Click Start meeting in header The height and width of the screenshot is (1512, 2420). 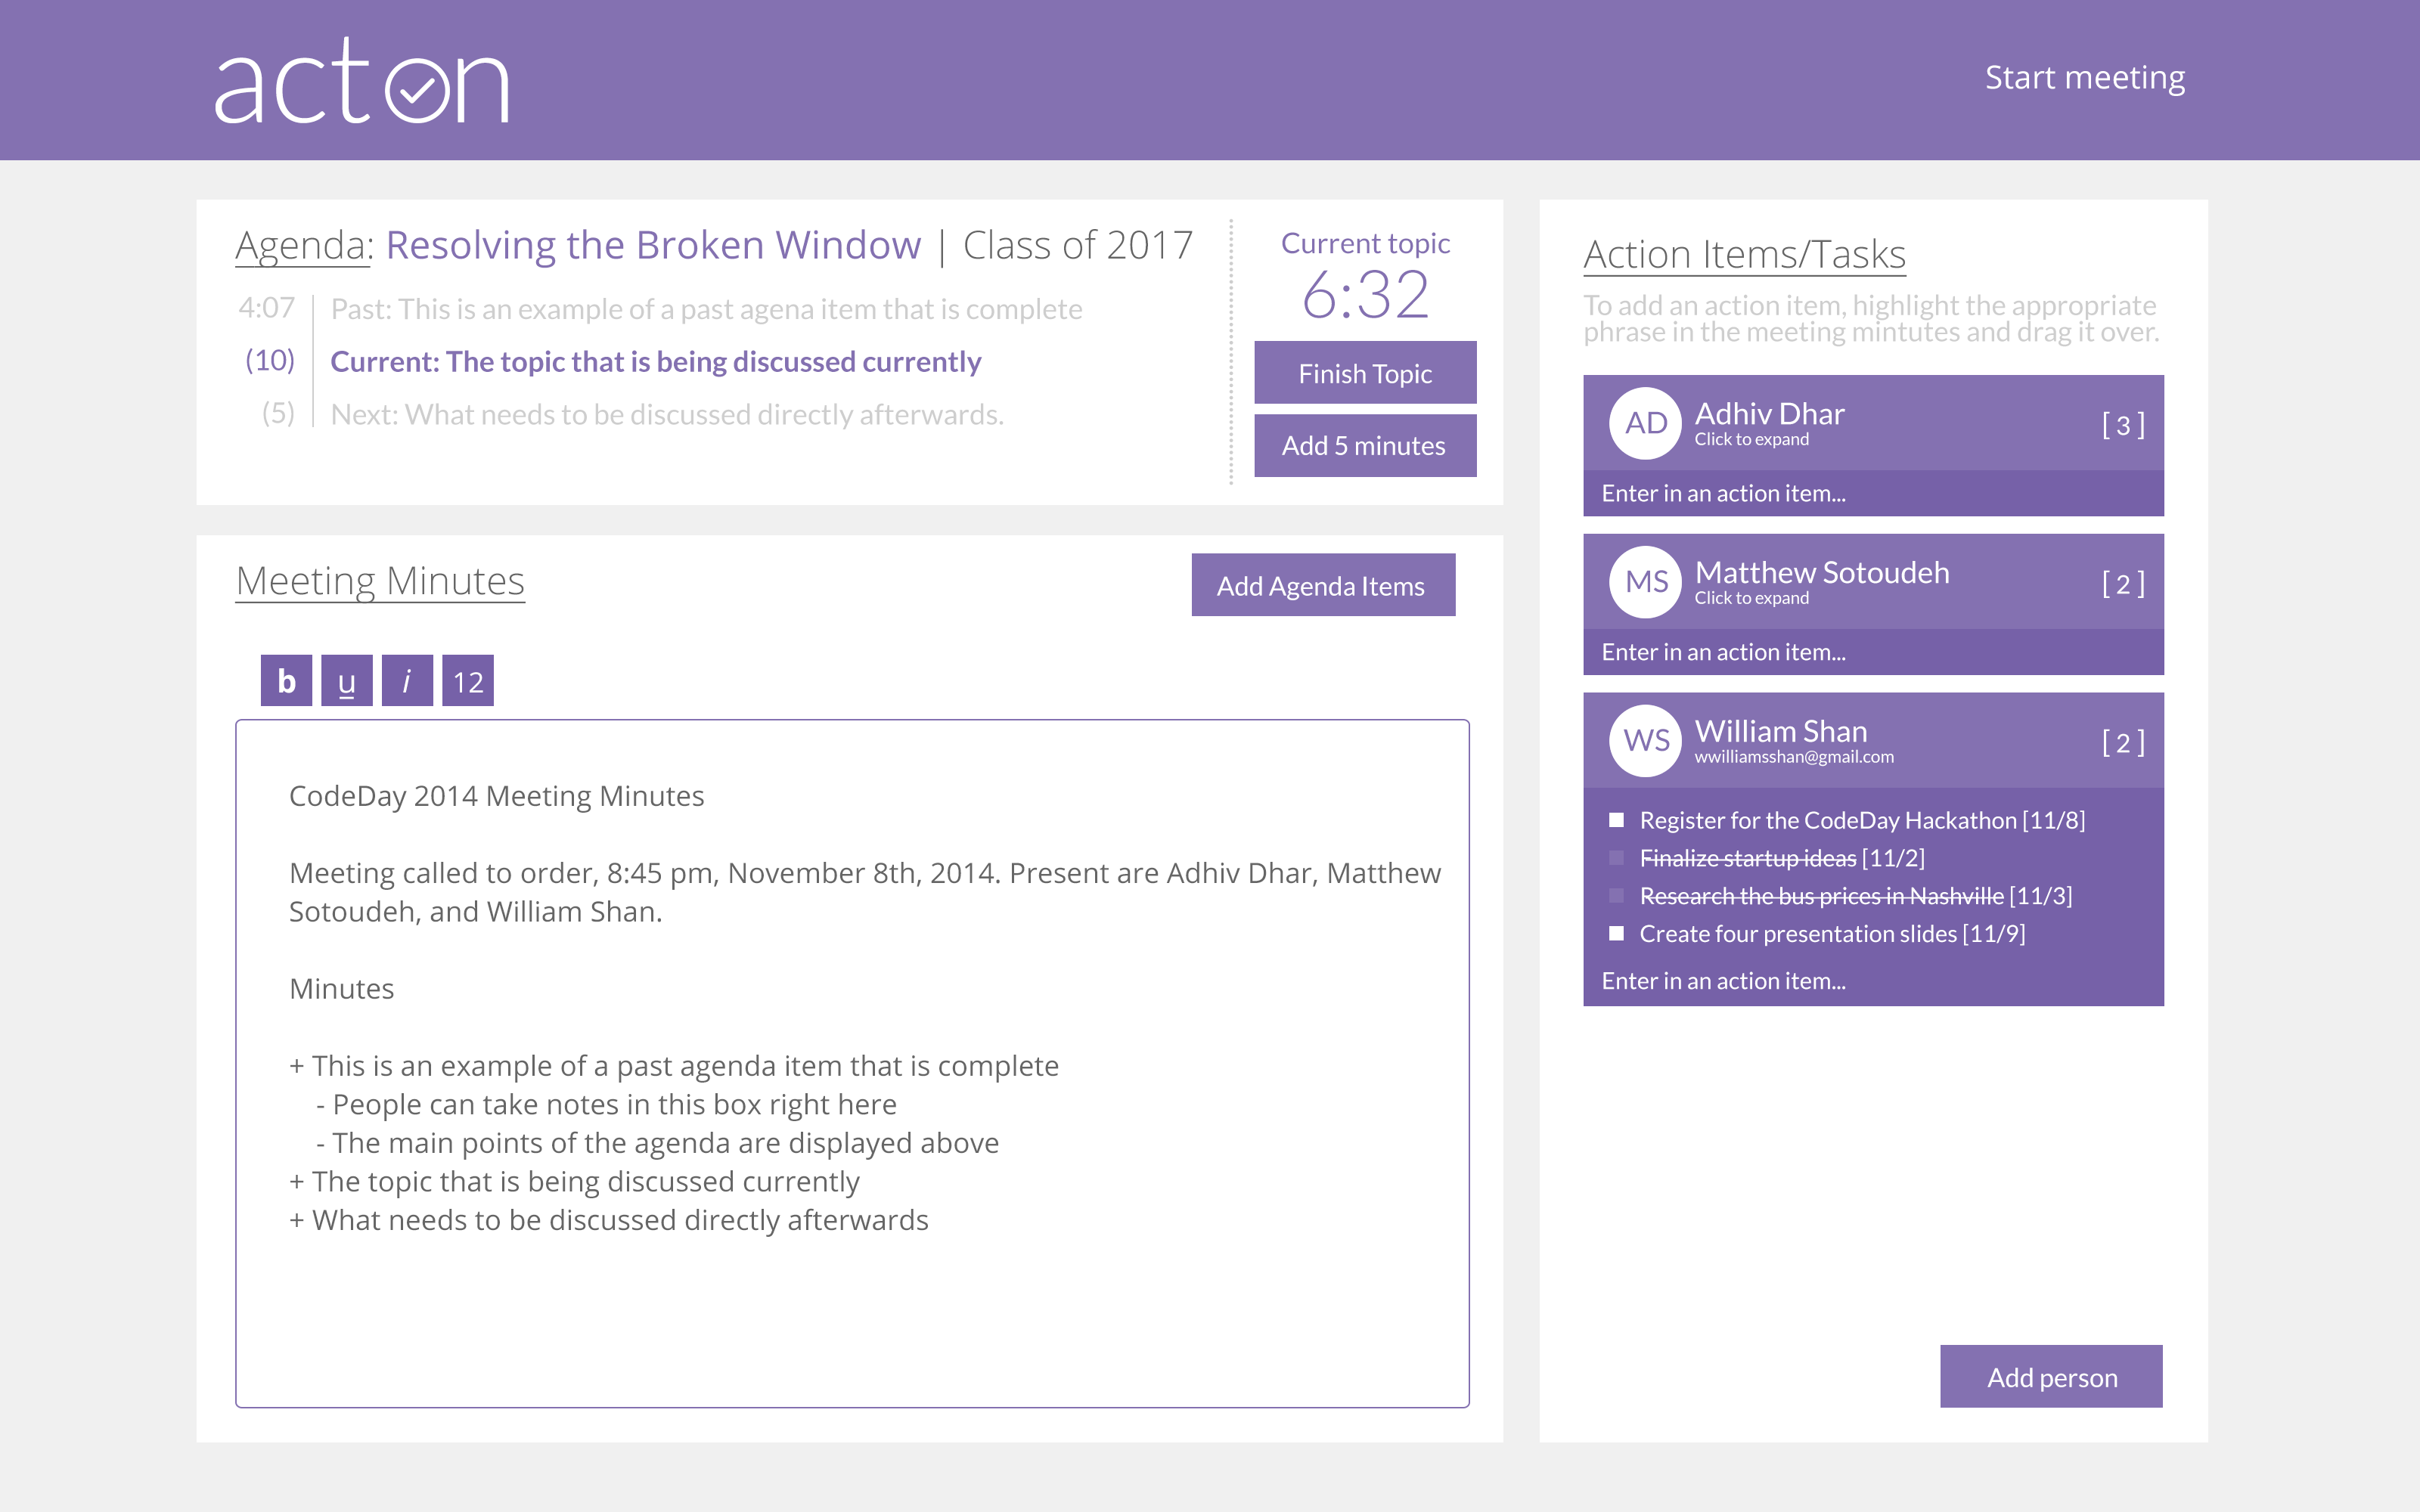tap(2084, 78)
